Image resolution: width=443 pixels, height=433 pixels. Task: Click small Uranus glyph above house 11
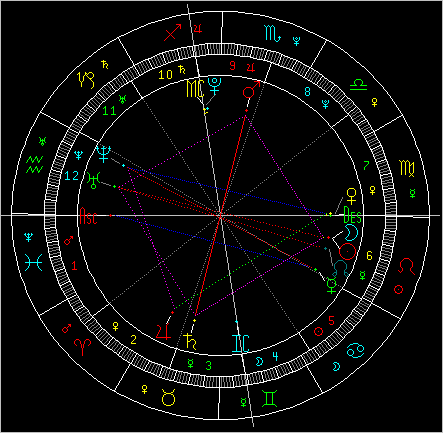pyautogui.click(x=123, y=99)
